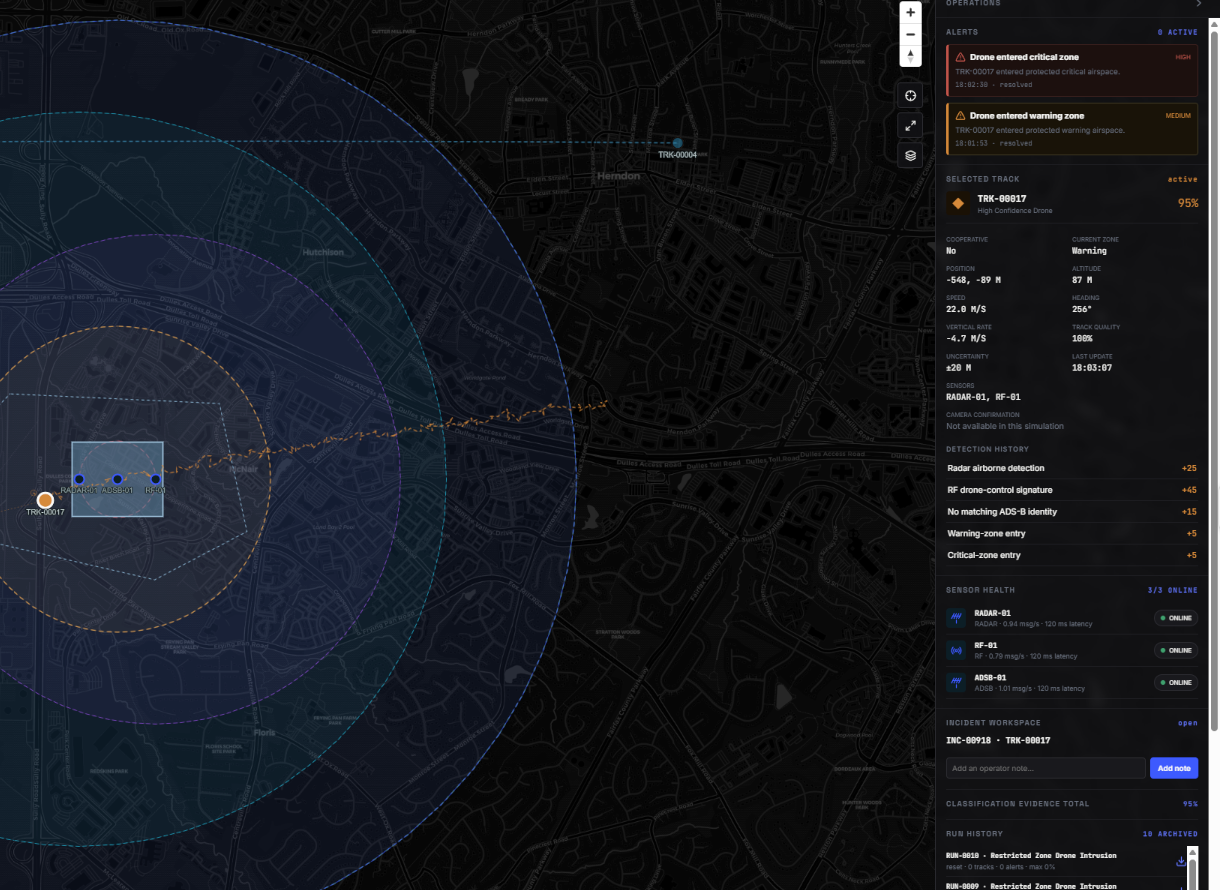
Task: Select the 'No matching ADS-B identity' row
Action: (x=1072, y=512)
